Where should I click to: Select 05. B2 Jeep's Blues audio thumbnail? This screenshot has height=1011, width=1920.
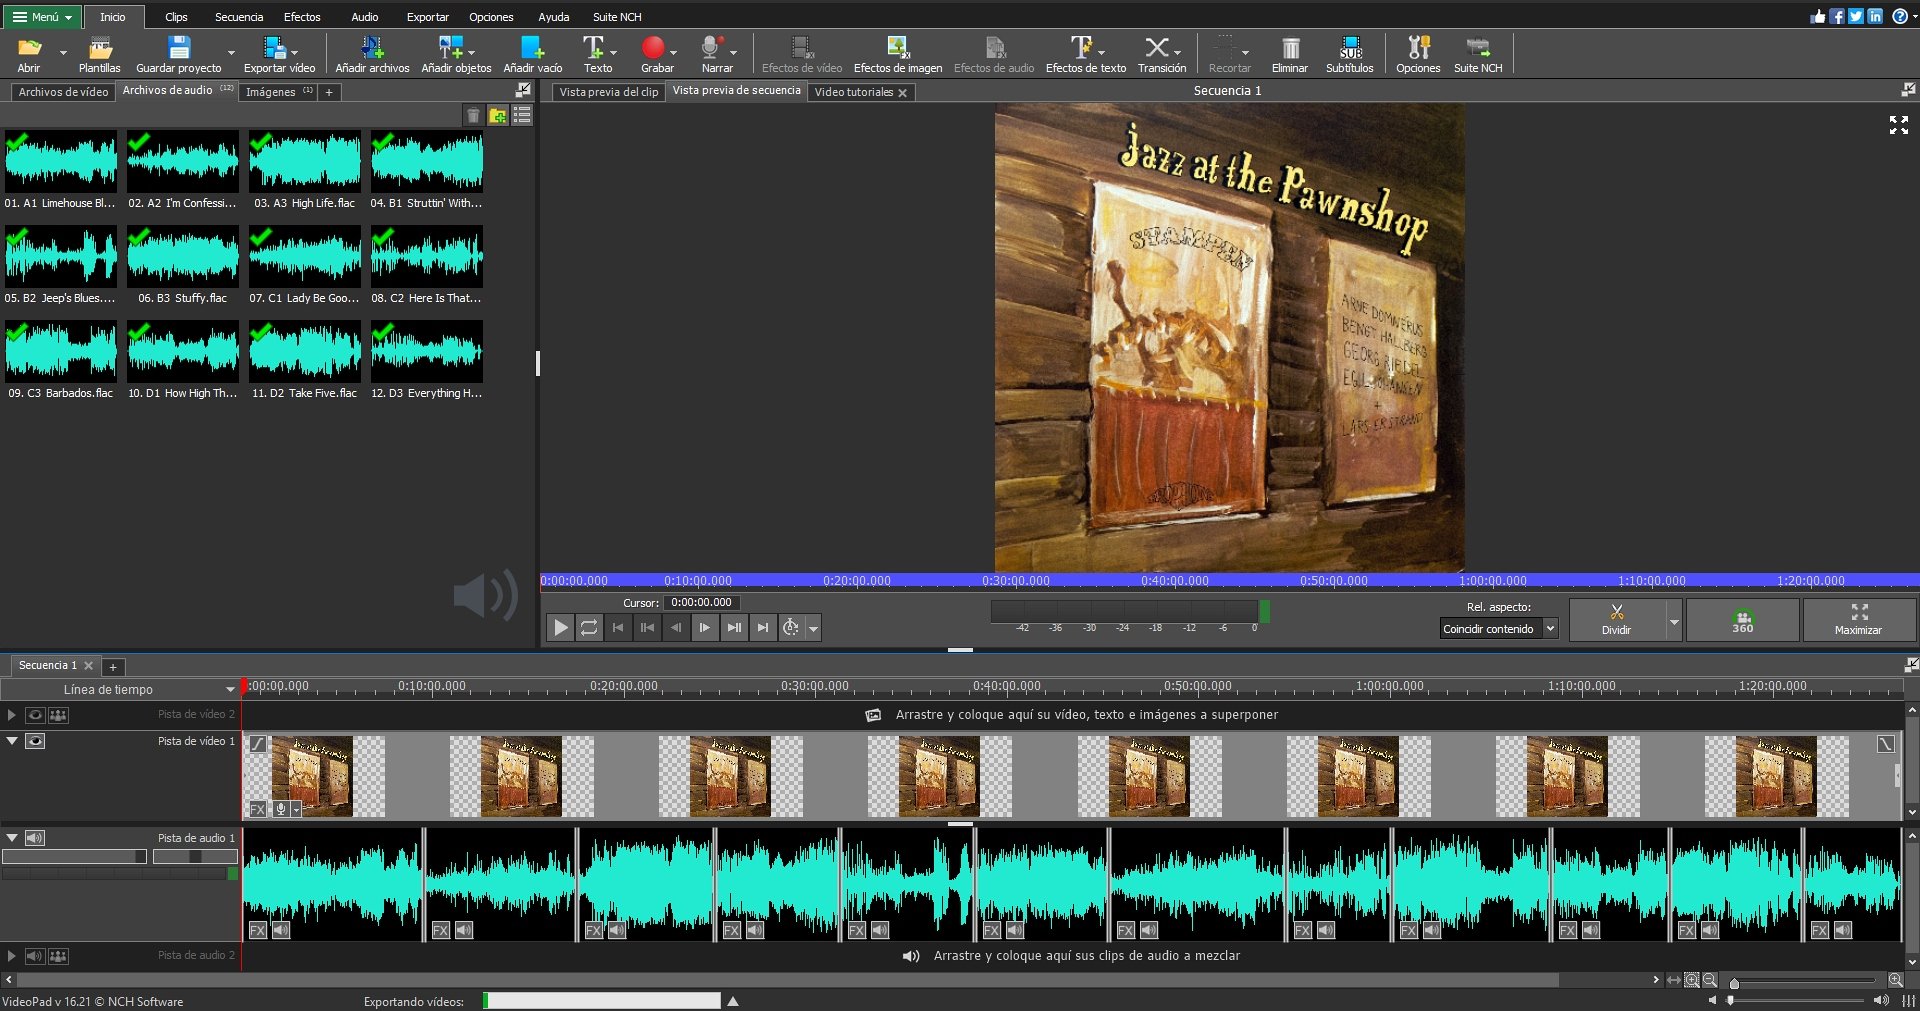click(61, 265)
